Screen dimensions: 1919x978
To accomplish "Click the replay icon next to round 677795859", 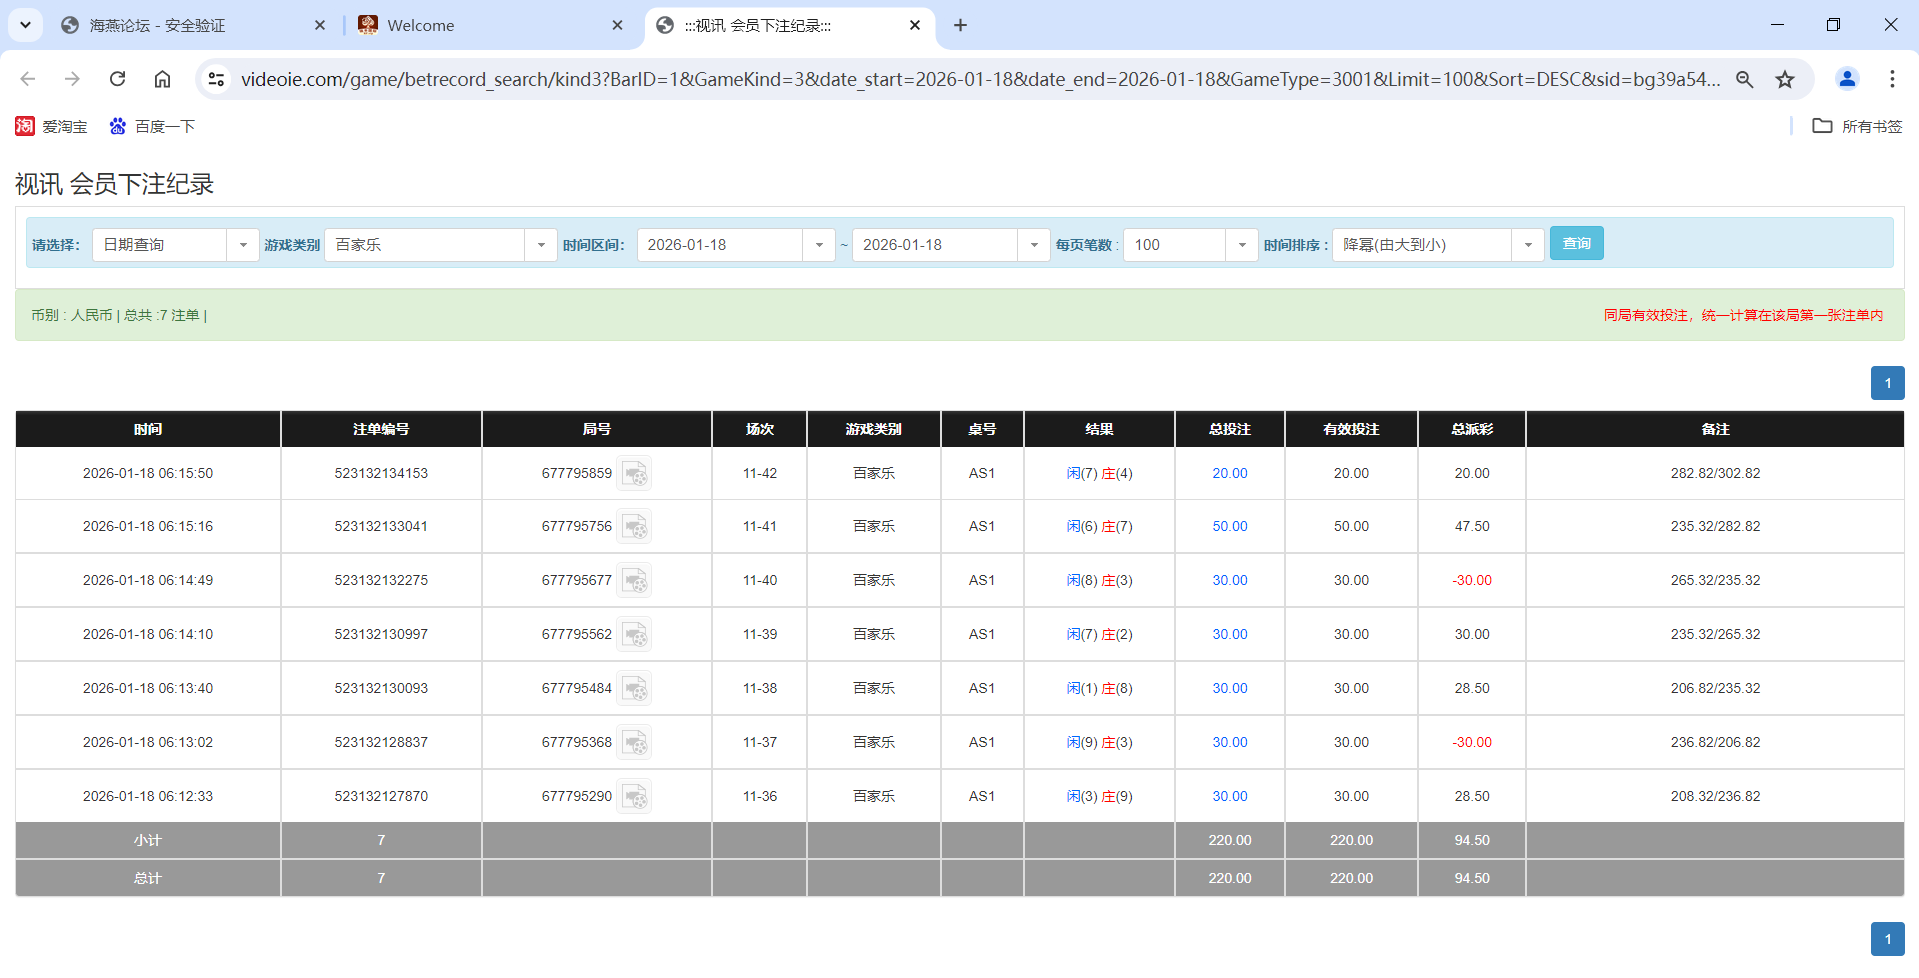I will click(635, 473).
